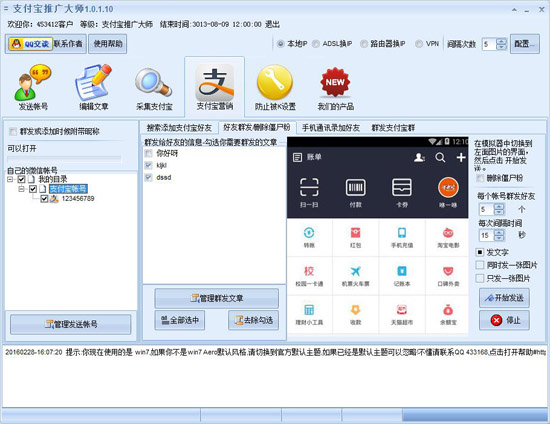
Task: Tap the 手机充值 phone top-up icon
Action: pos(402,233)
